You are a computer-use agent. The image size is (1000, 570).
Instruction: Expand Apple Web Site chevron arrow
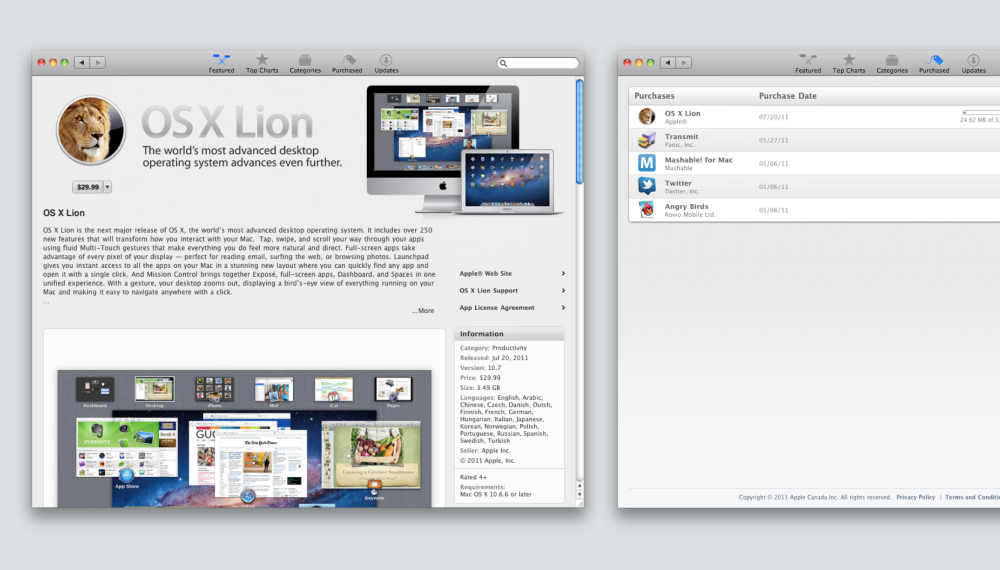coord(563,274)
